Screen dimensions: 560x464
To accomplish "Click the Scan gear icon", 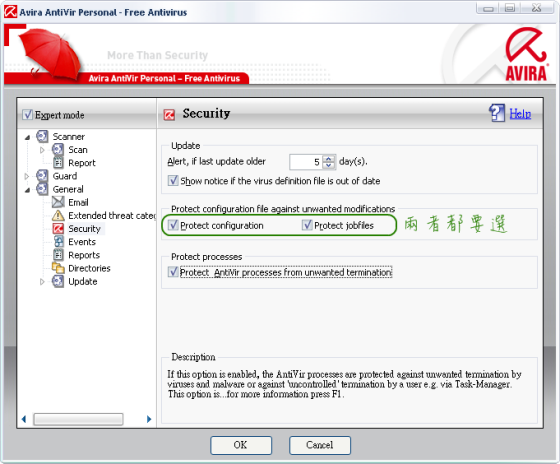I will click(58, 150).
